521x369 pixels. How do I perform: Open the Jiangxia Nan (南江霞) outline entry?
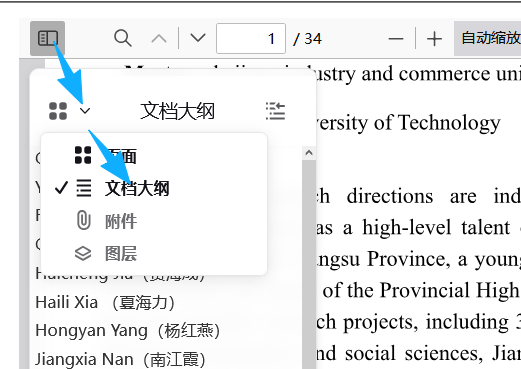pos(120,359)
